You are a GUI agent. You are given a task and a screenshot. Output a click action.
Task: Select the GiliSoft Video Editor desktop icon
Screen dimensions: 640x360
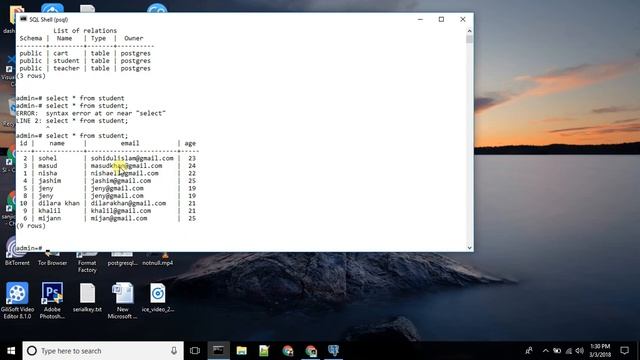point(17,300)
